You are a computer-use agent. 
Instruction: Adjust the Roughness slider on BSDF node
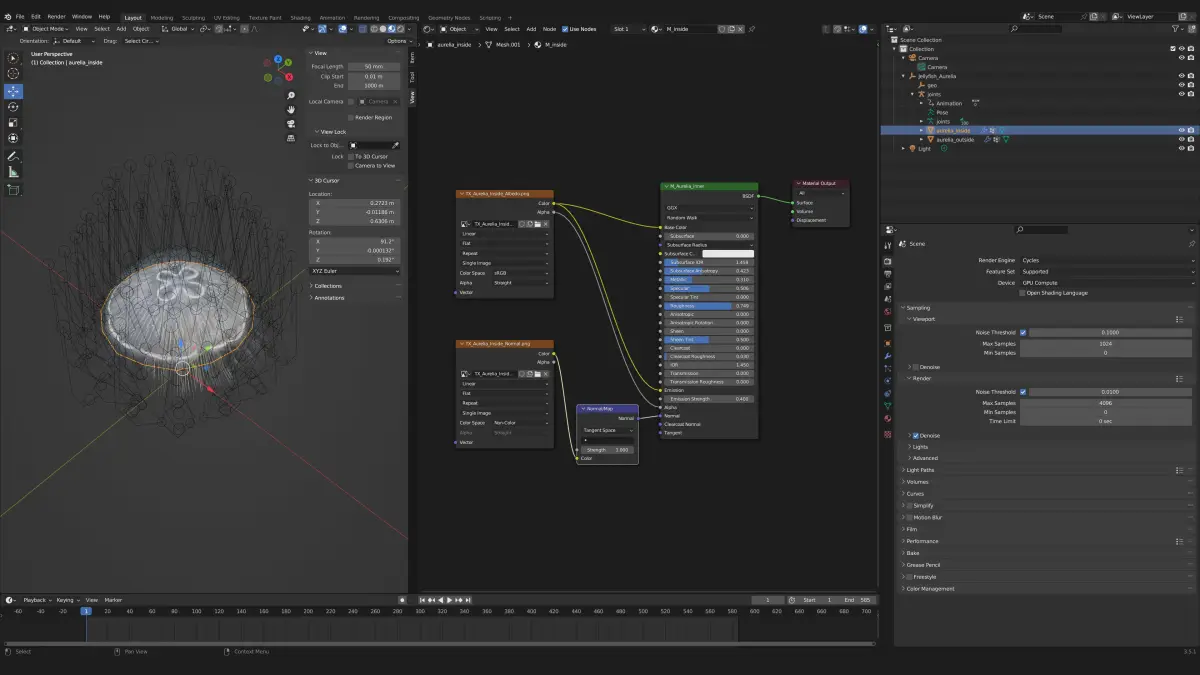pyautogui.click(x=708, y=306)
